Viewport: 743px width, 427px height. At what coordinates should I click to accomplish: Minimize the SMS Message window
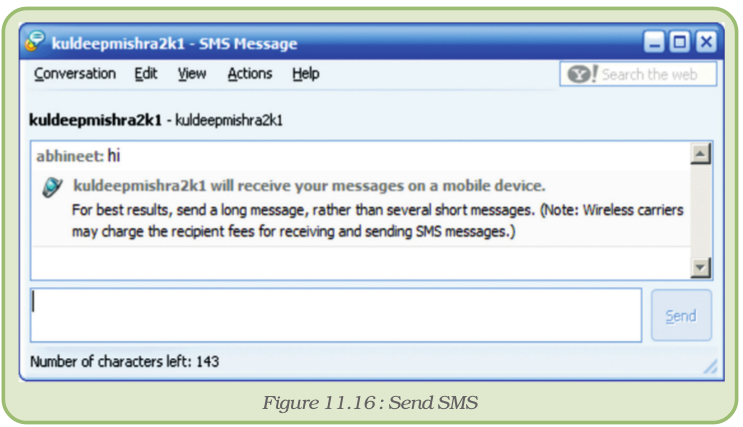(x=654, y=42)
